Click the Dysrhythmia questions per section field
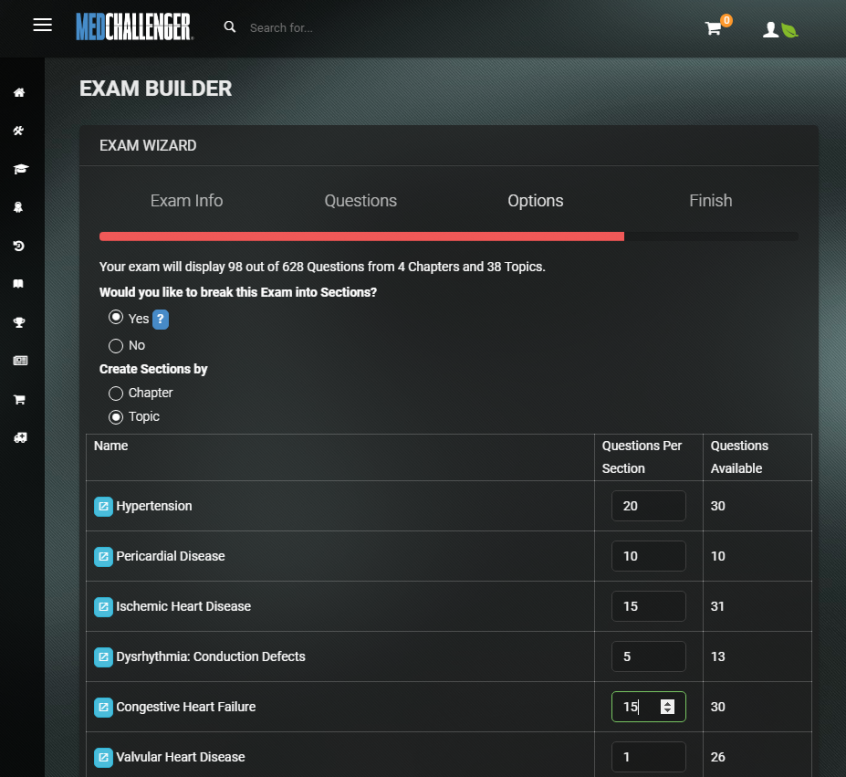Viewport: 846px width, 777px height. pos(649,657)
